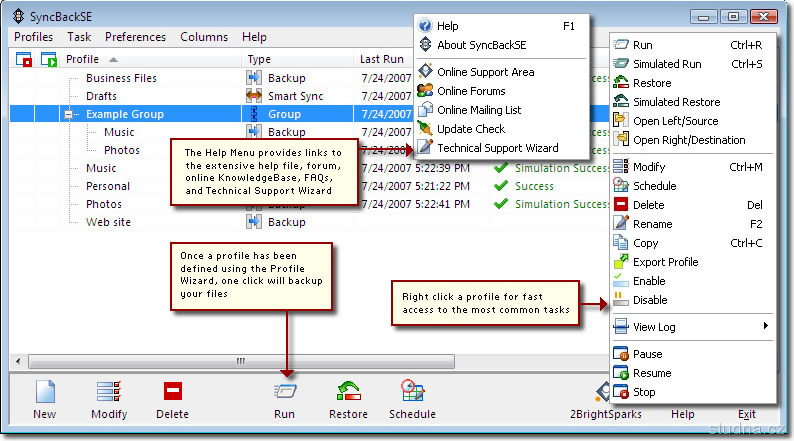Click the green play icon above profile list
Screen dimensions: 794x441
coord(48,60)
